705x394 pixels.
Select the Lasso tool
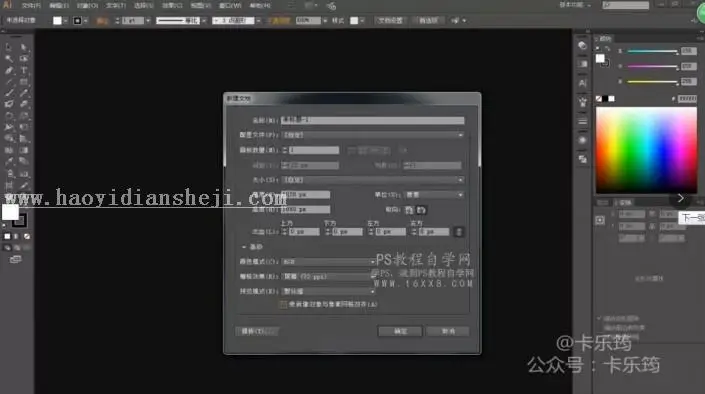(x=24, y=58)
